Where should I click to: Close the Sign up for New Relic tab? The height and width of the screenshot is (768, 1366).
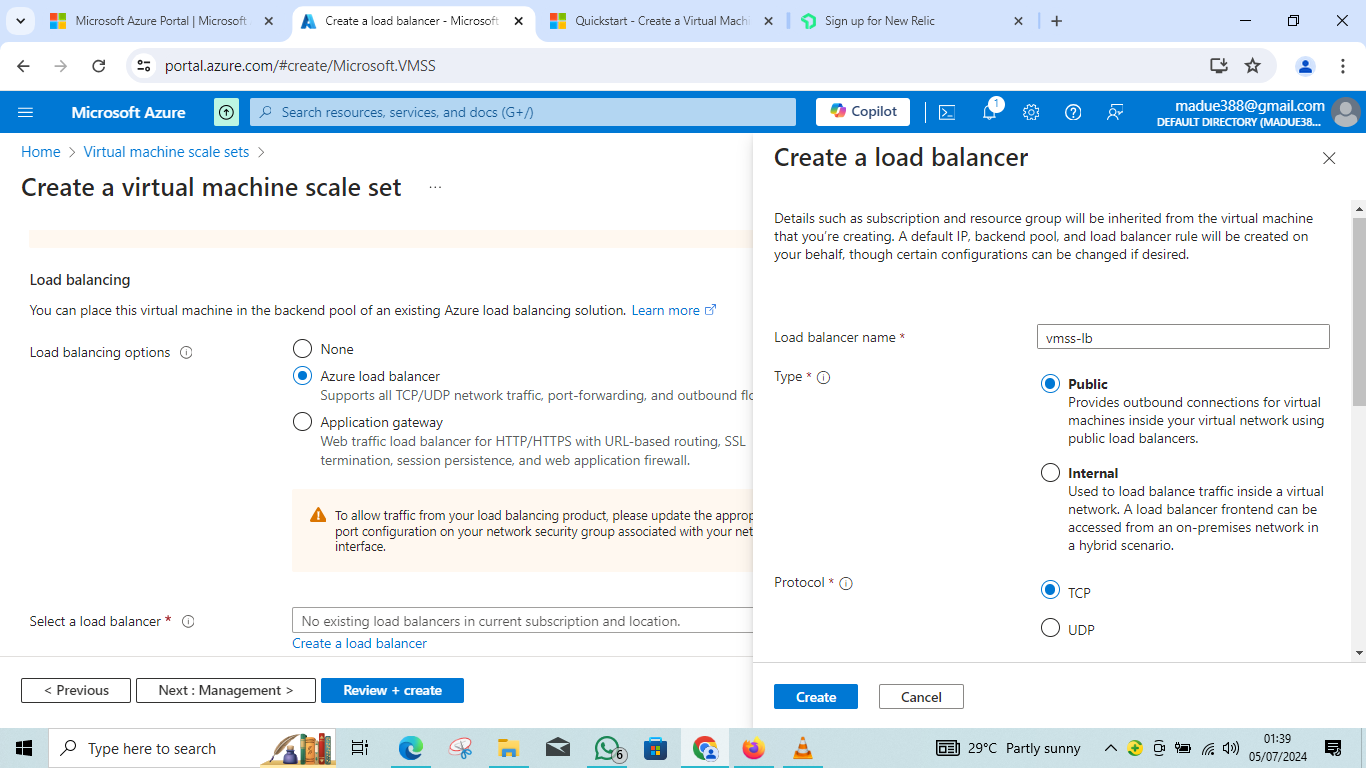point(1019,21)
